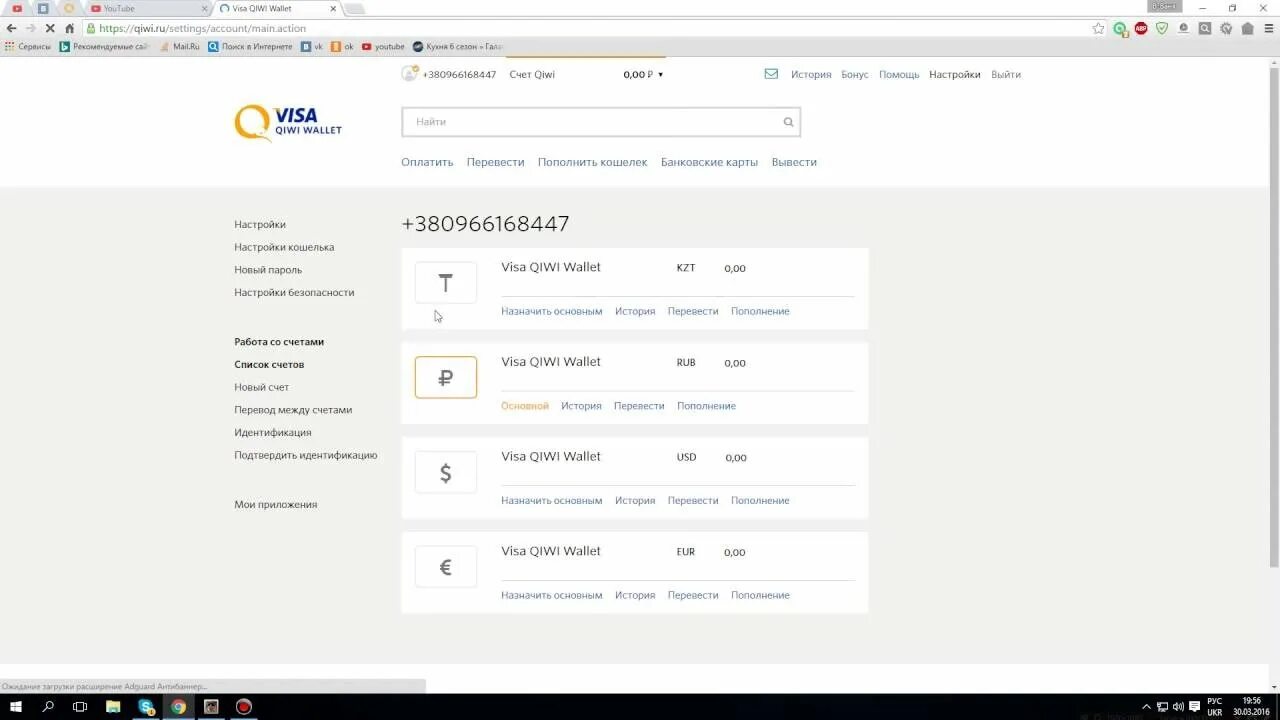Viewport: 1280px width, 720px height.
Task: Open the Adguard green shield extension
Action: [1162, 28]
